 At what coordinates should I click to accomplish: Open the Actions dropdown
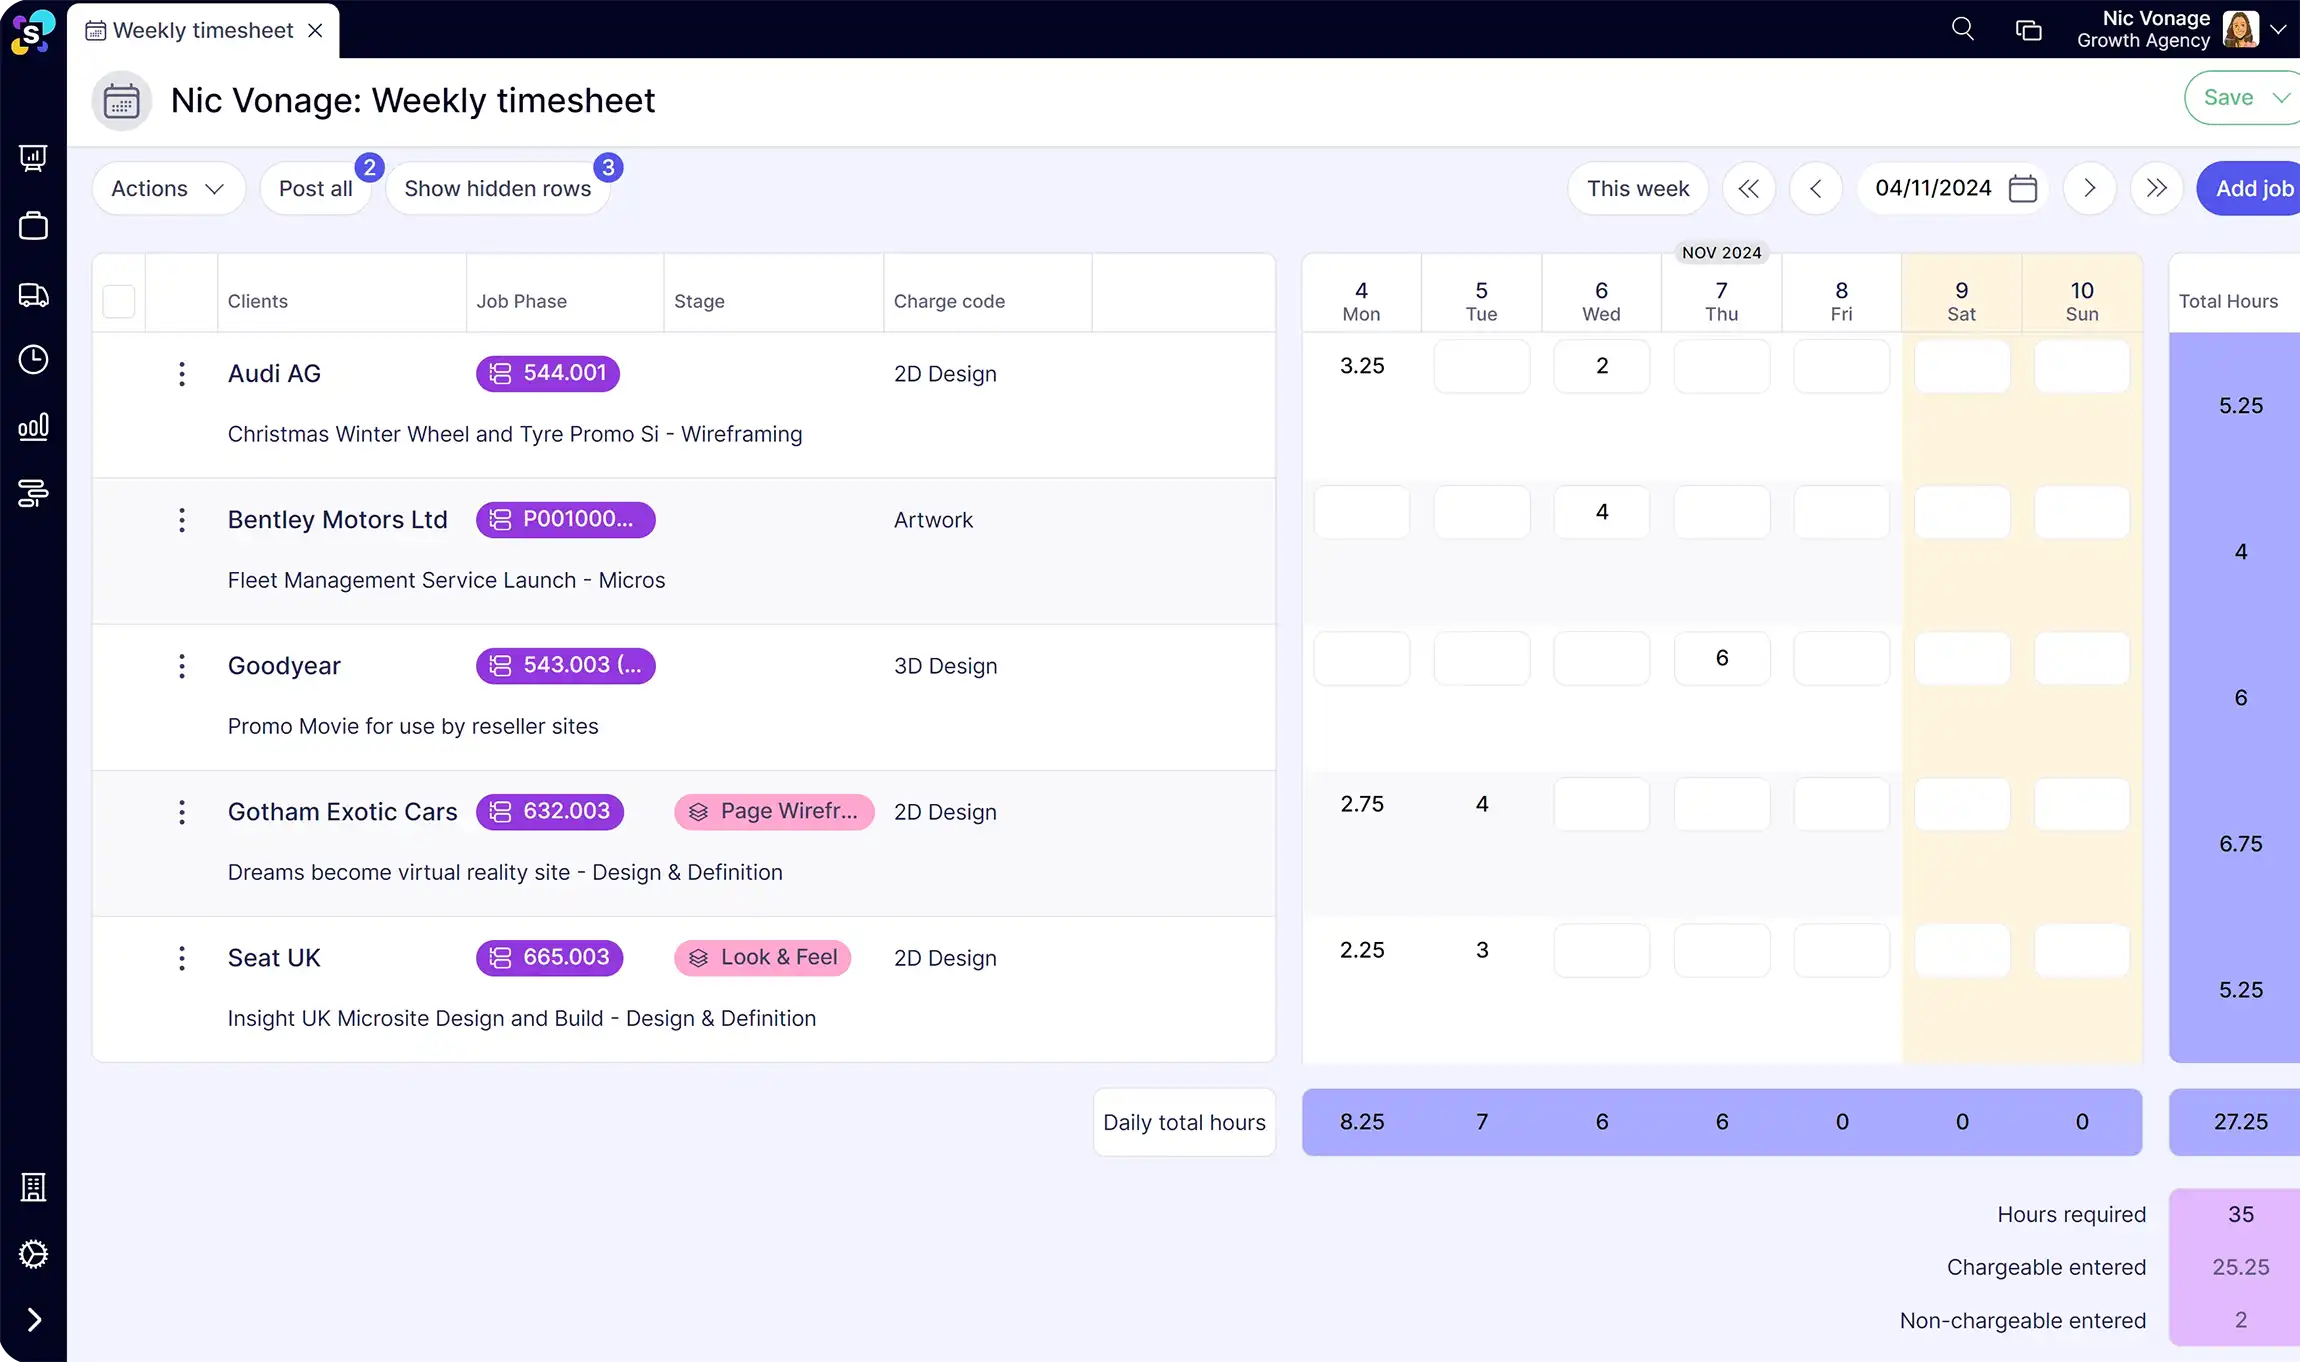168,188
